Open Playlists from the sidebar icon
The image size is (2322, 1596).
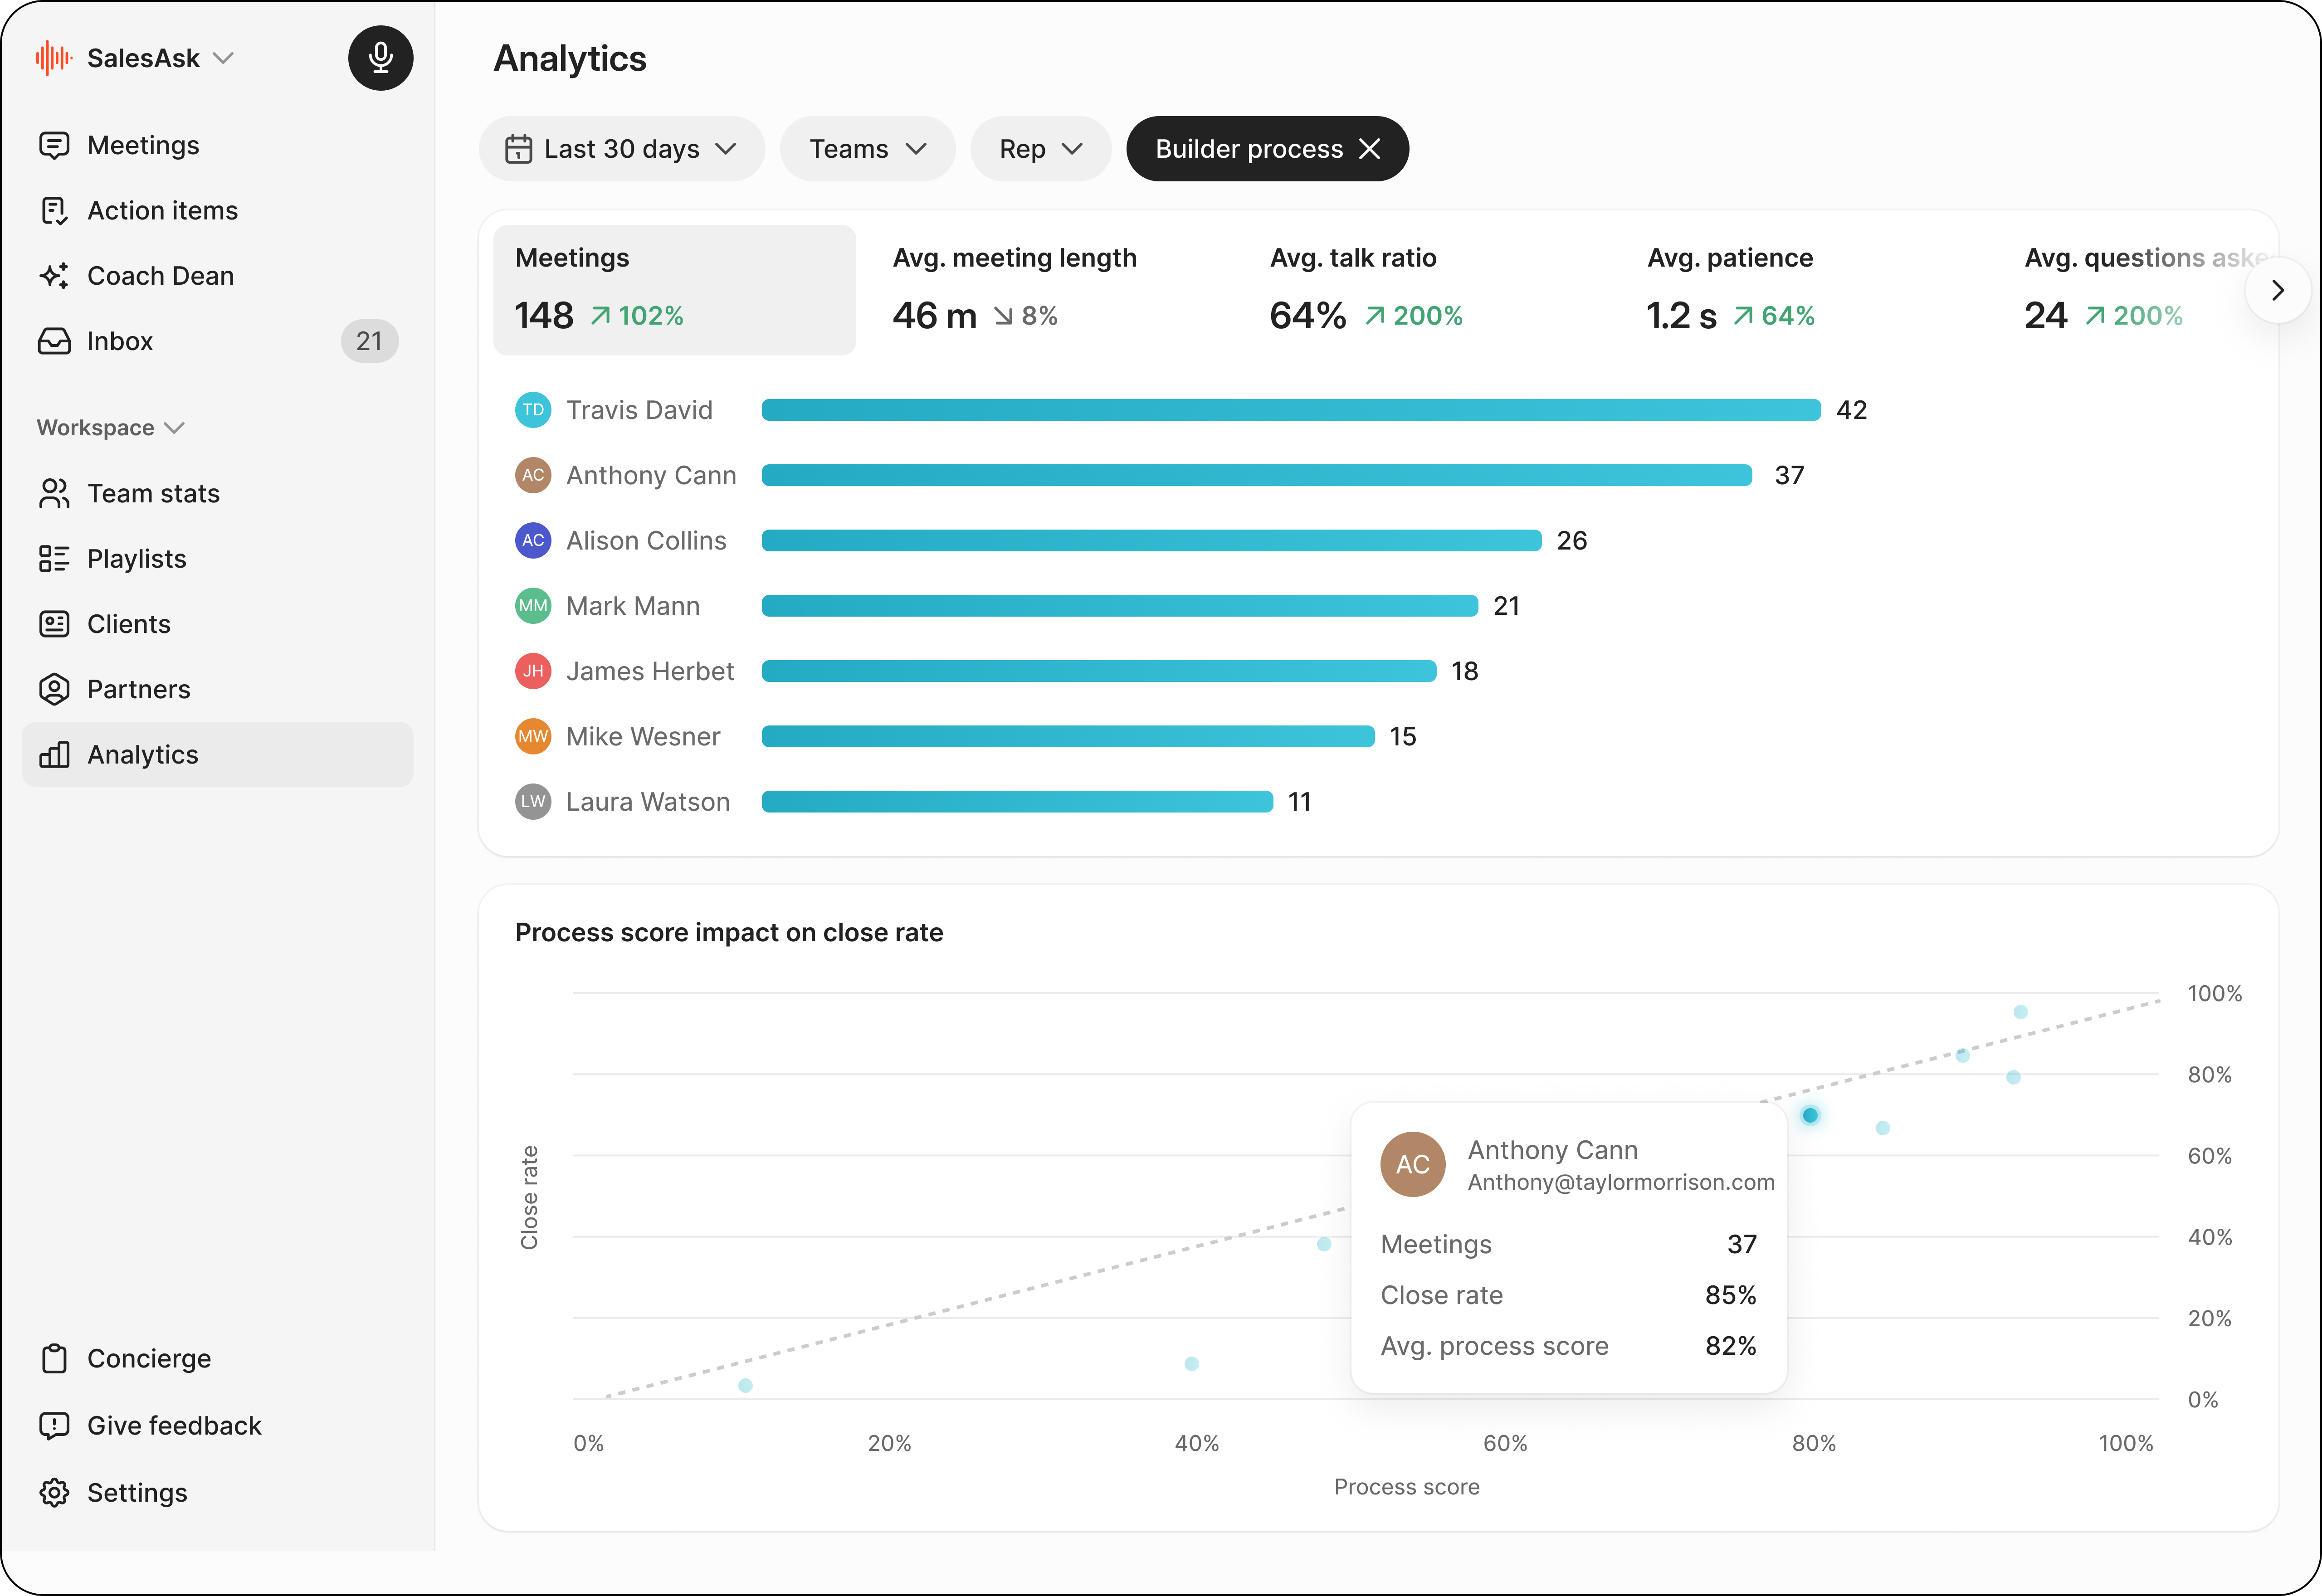click(x=54, y=559)
